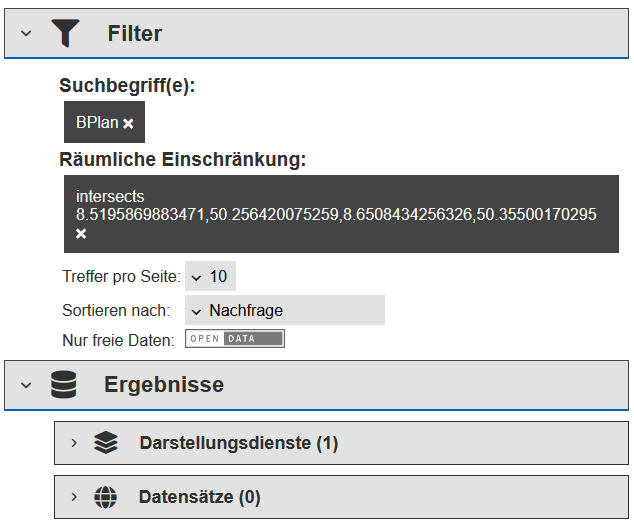Viewport: 634px width, 525px height.
Task: Click the Filter heading text
Action: (135, 33)
